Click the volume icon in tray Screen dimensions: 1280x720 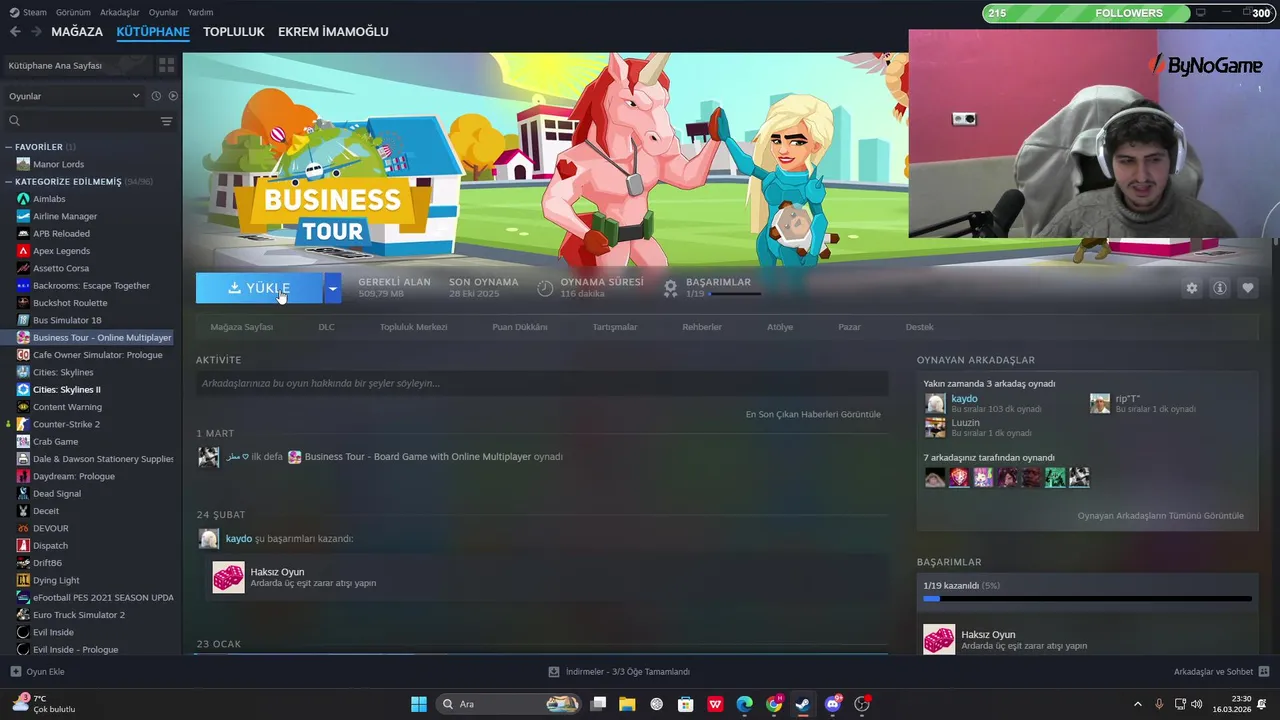click(x=1197, y=704)
